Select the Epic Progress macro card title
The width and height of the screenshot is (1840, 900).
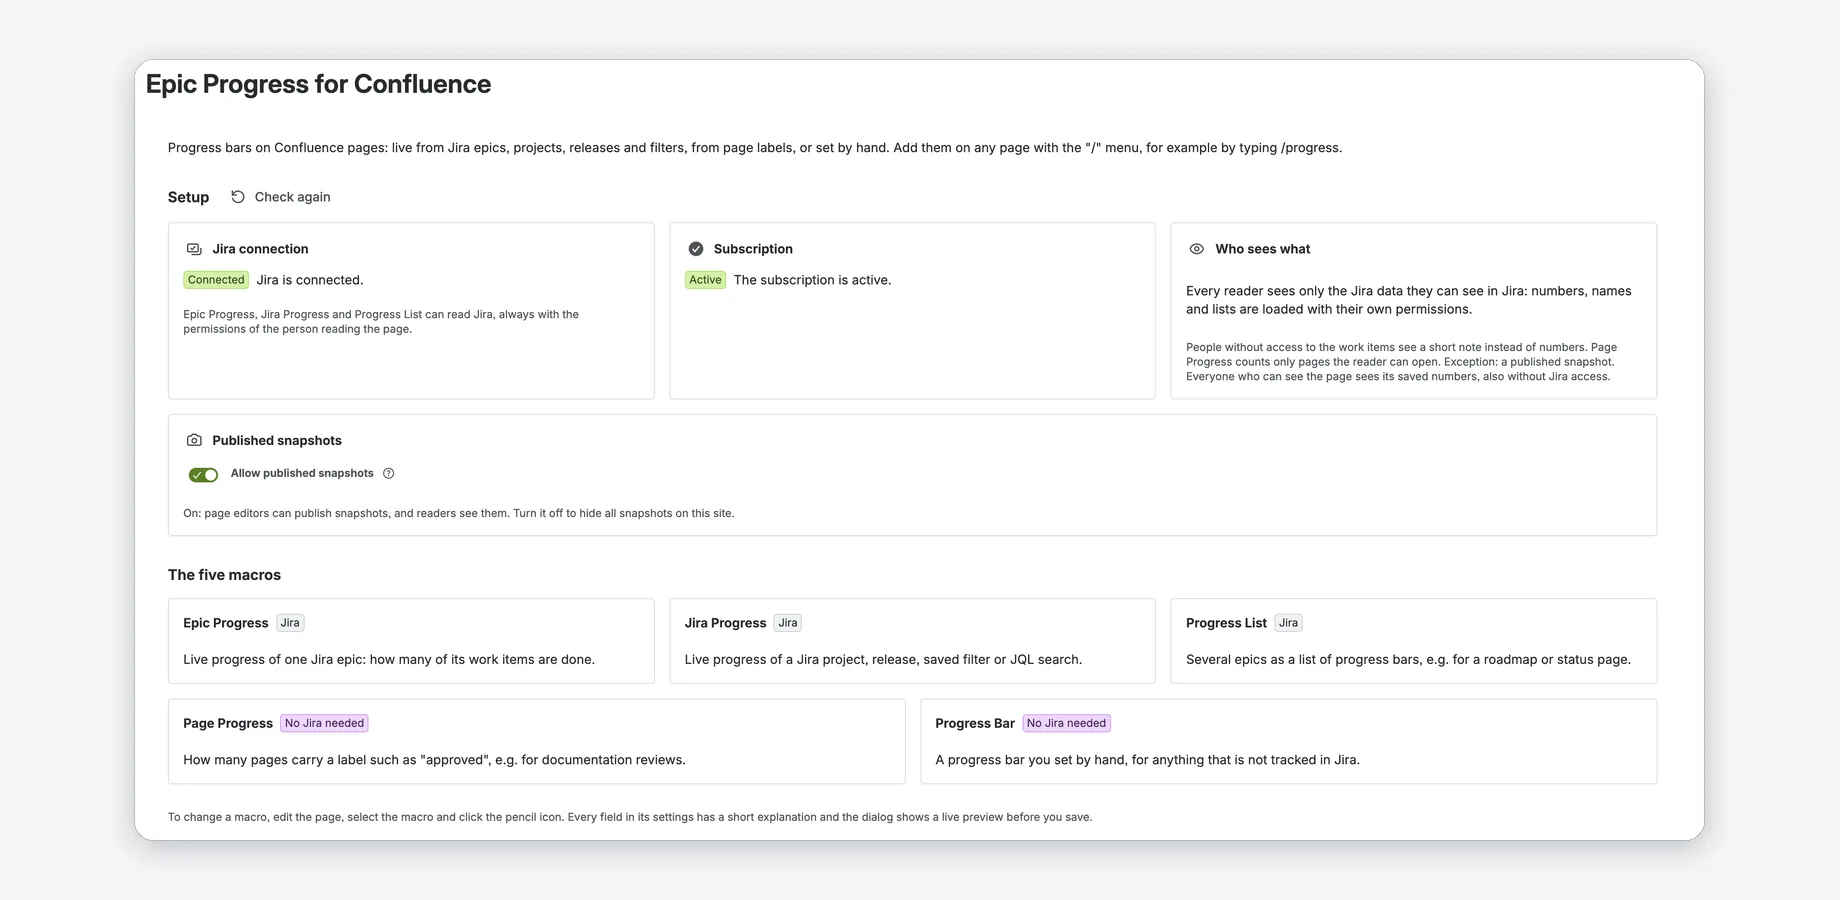coord(226,623)
